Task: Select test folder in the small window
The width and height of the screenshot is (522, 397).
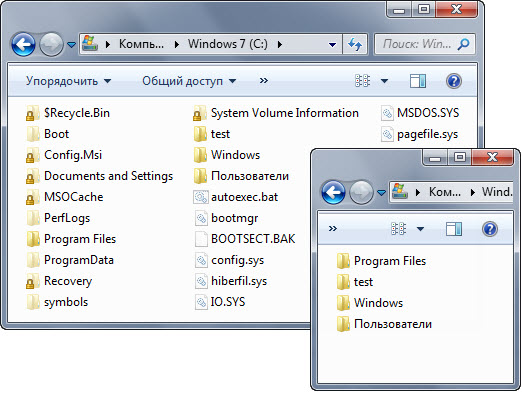Action: pyautogui.click(x=355, y=282)
